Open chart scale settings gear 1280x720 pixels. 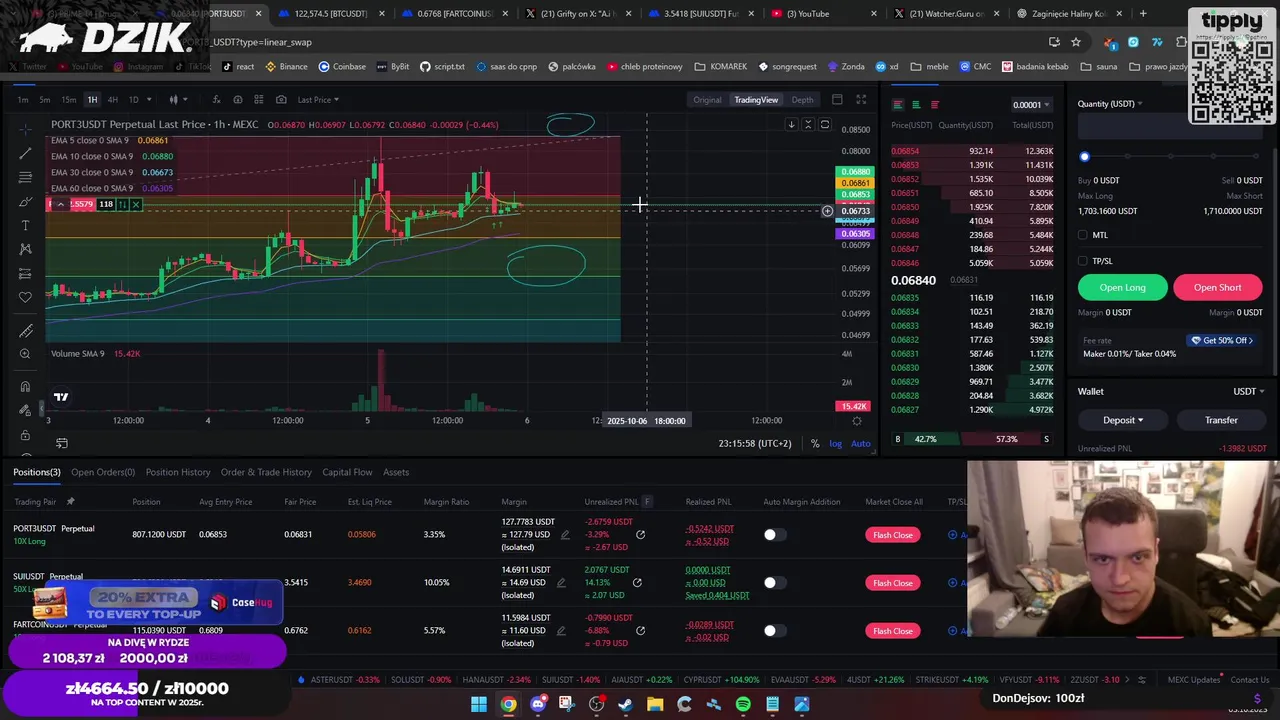856,421
